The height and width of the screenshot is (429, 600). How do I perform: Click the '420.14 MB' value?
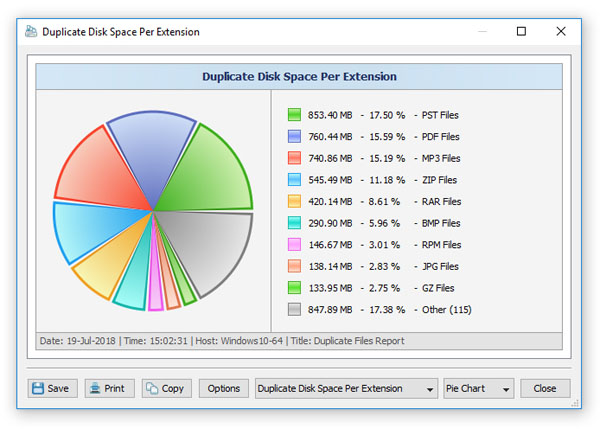click(x=330, y=202)
